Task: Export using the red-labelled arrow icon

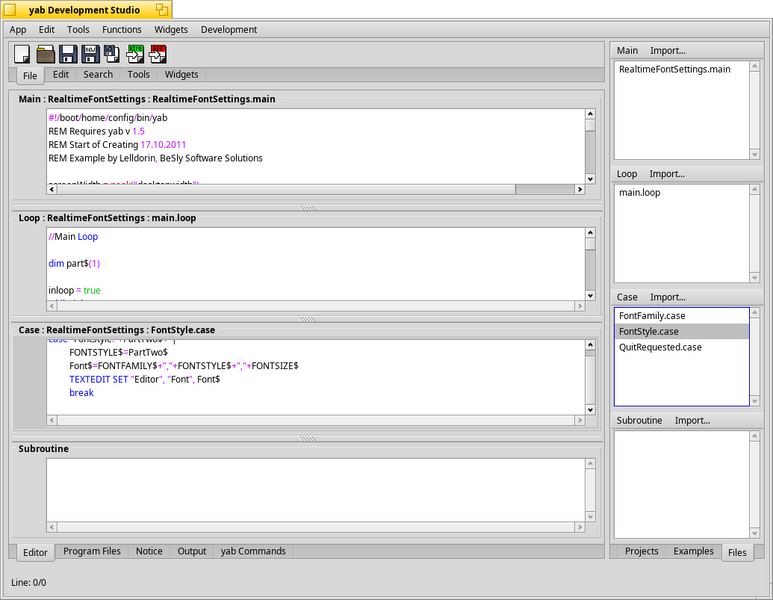Action: (x=158, y=54)
